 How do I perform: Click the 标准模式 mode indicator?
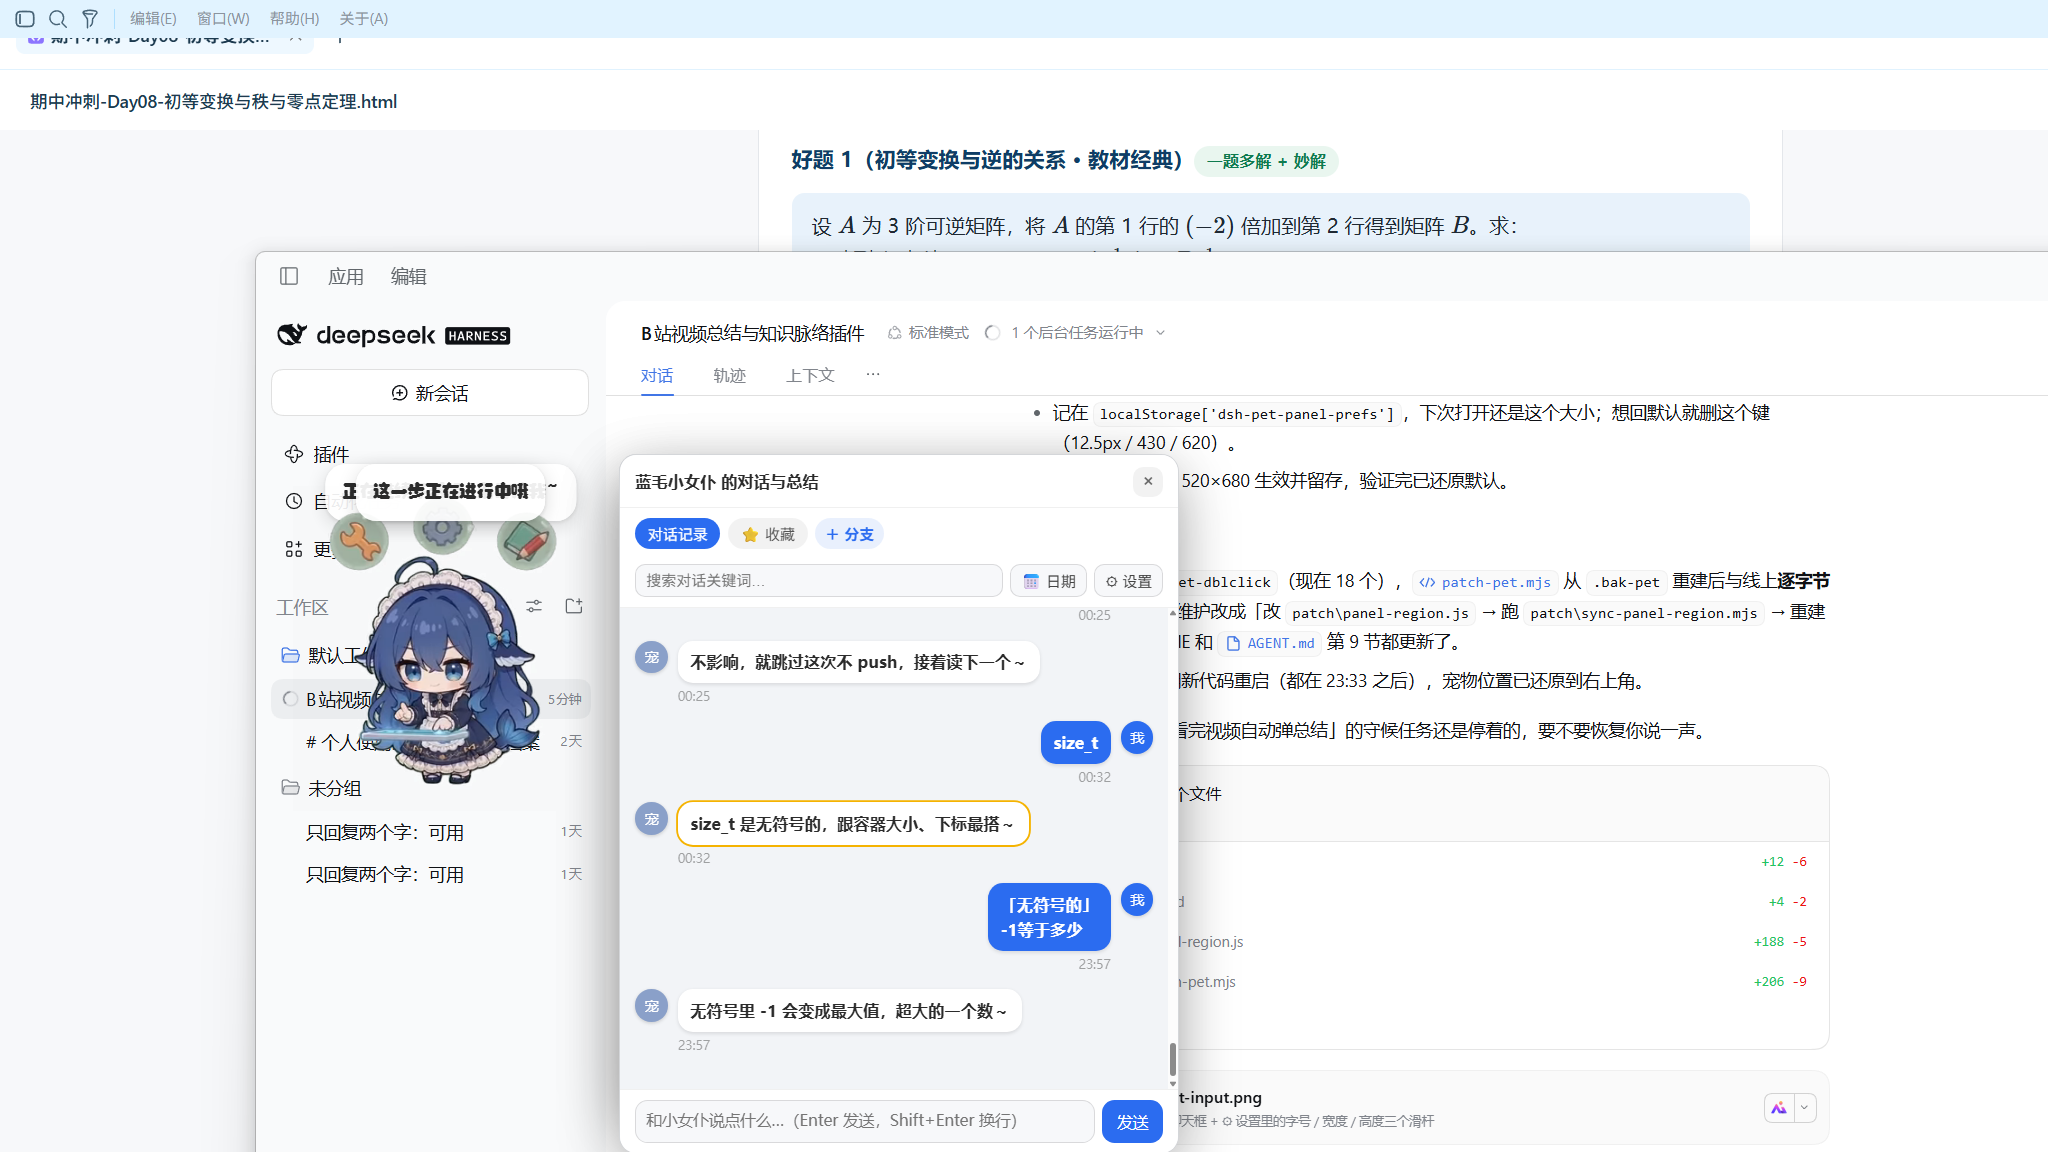pos(928,333)
